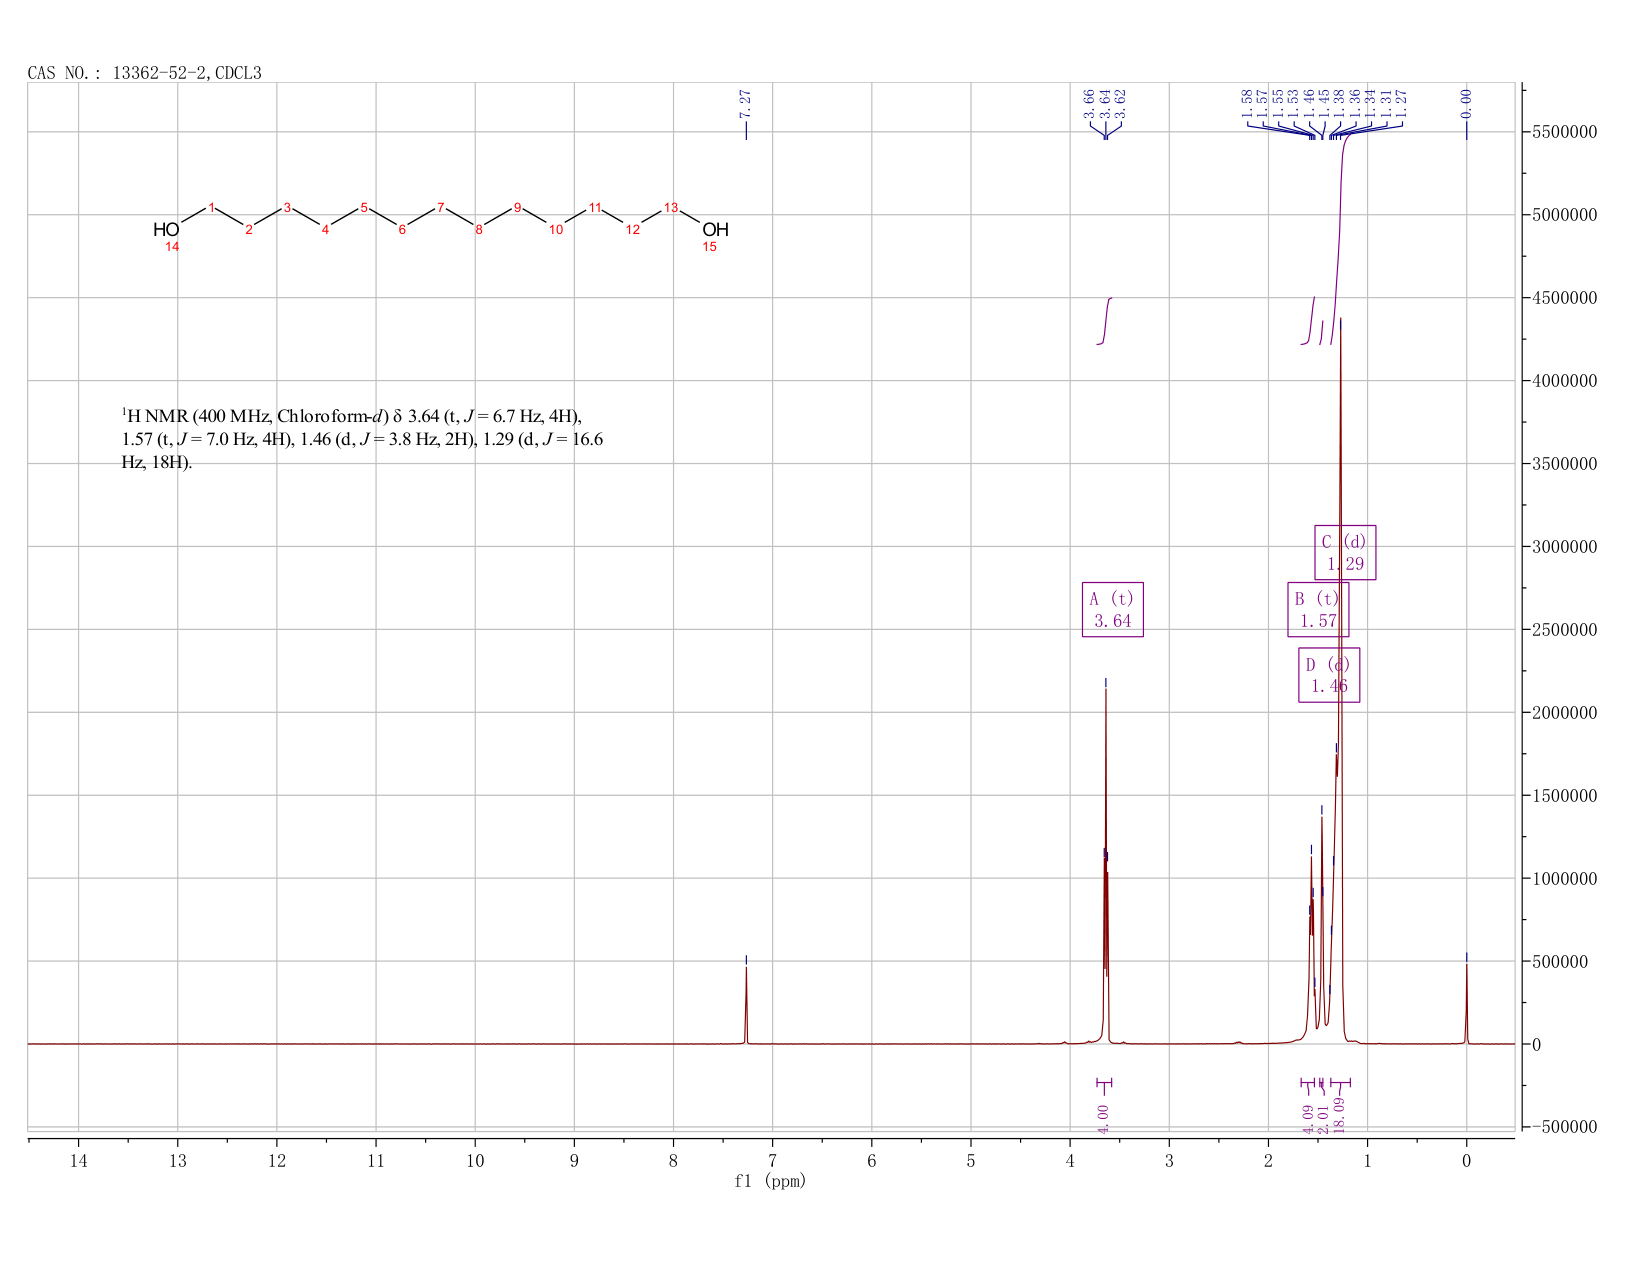Click the 3.66 peak label
Image resolution: width=1650 pixels, height=1275 pixels.
point(1089,103)
